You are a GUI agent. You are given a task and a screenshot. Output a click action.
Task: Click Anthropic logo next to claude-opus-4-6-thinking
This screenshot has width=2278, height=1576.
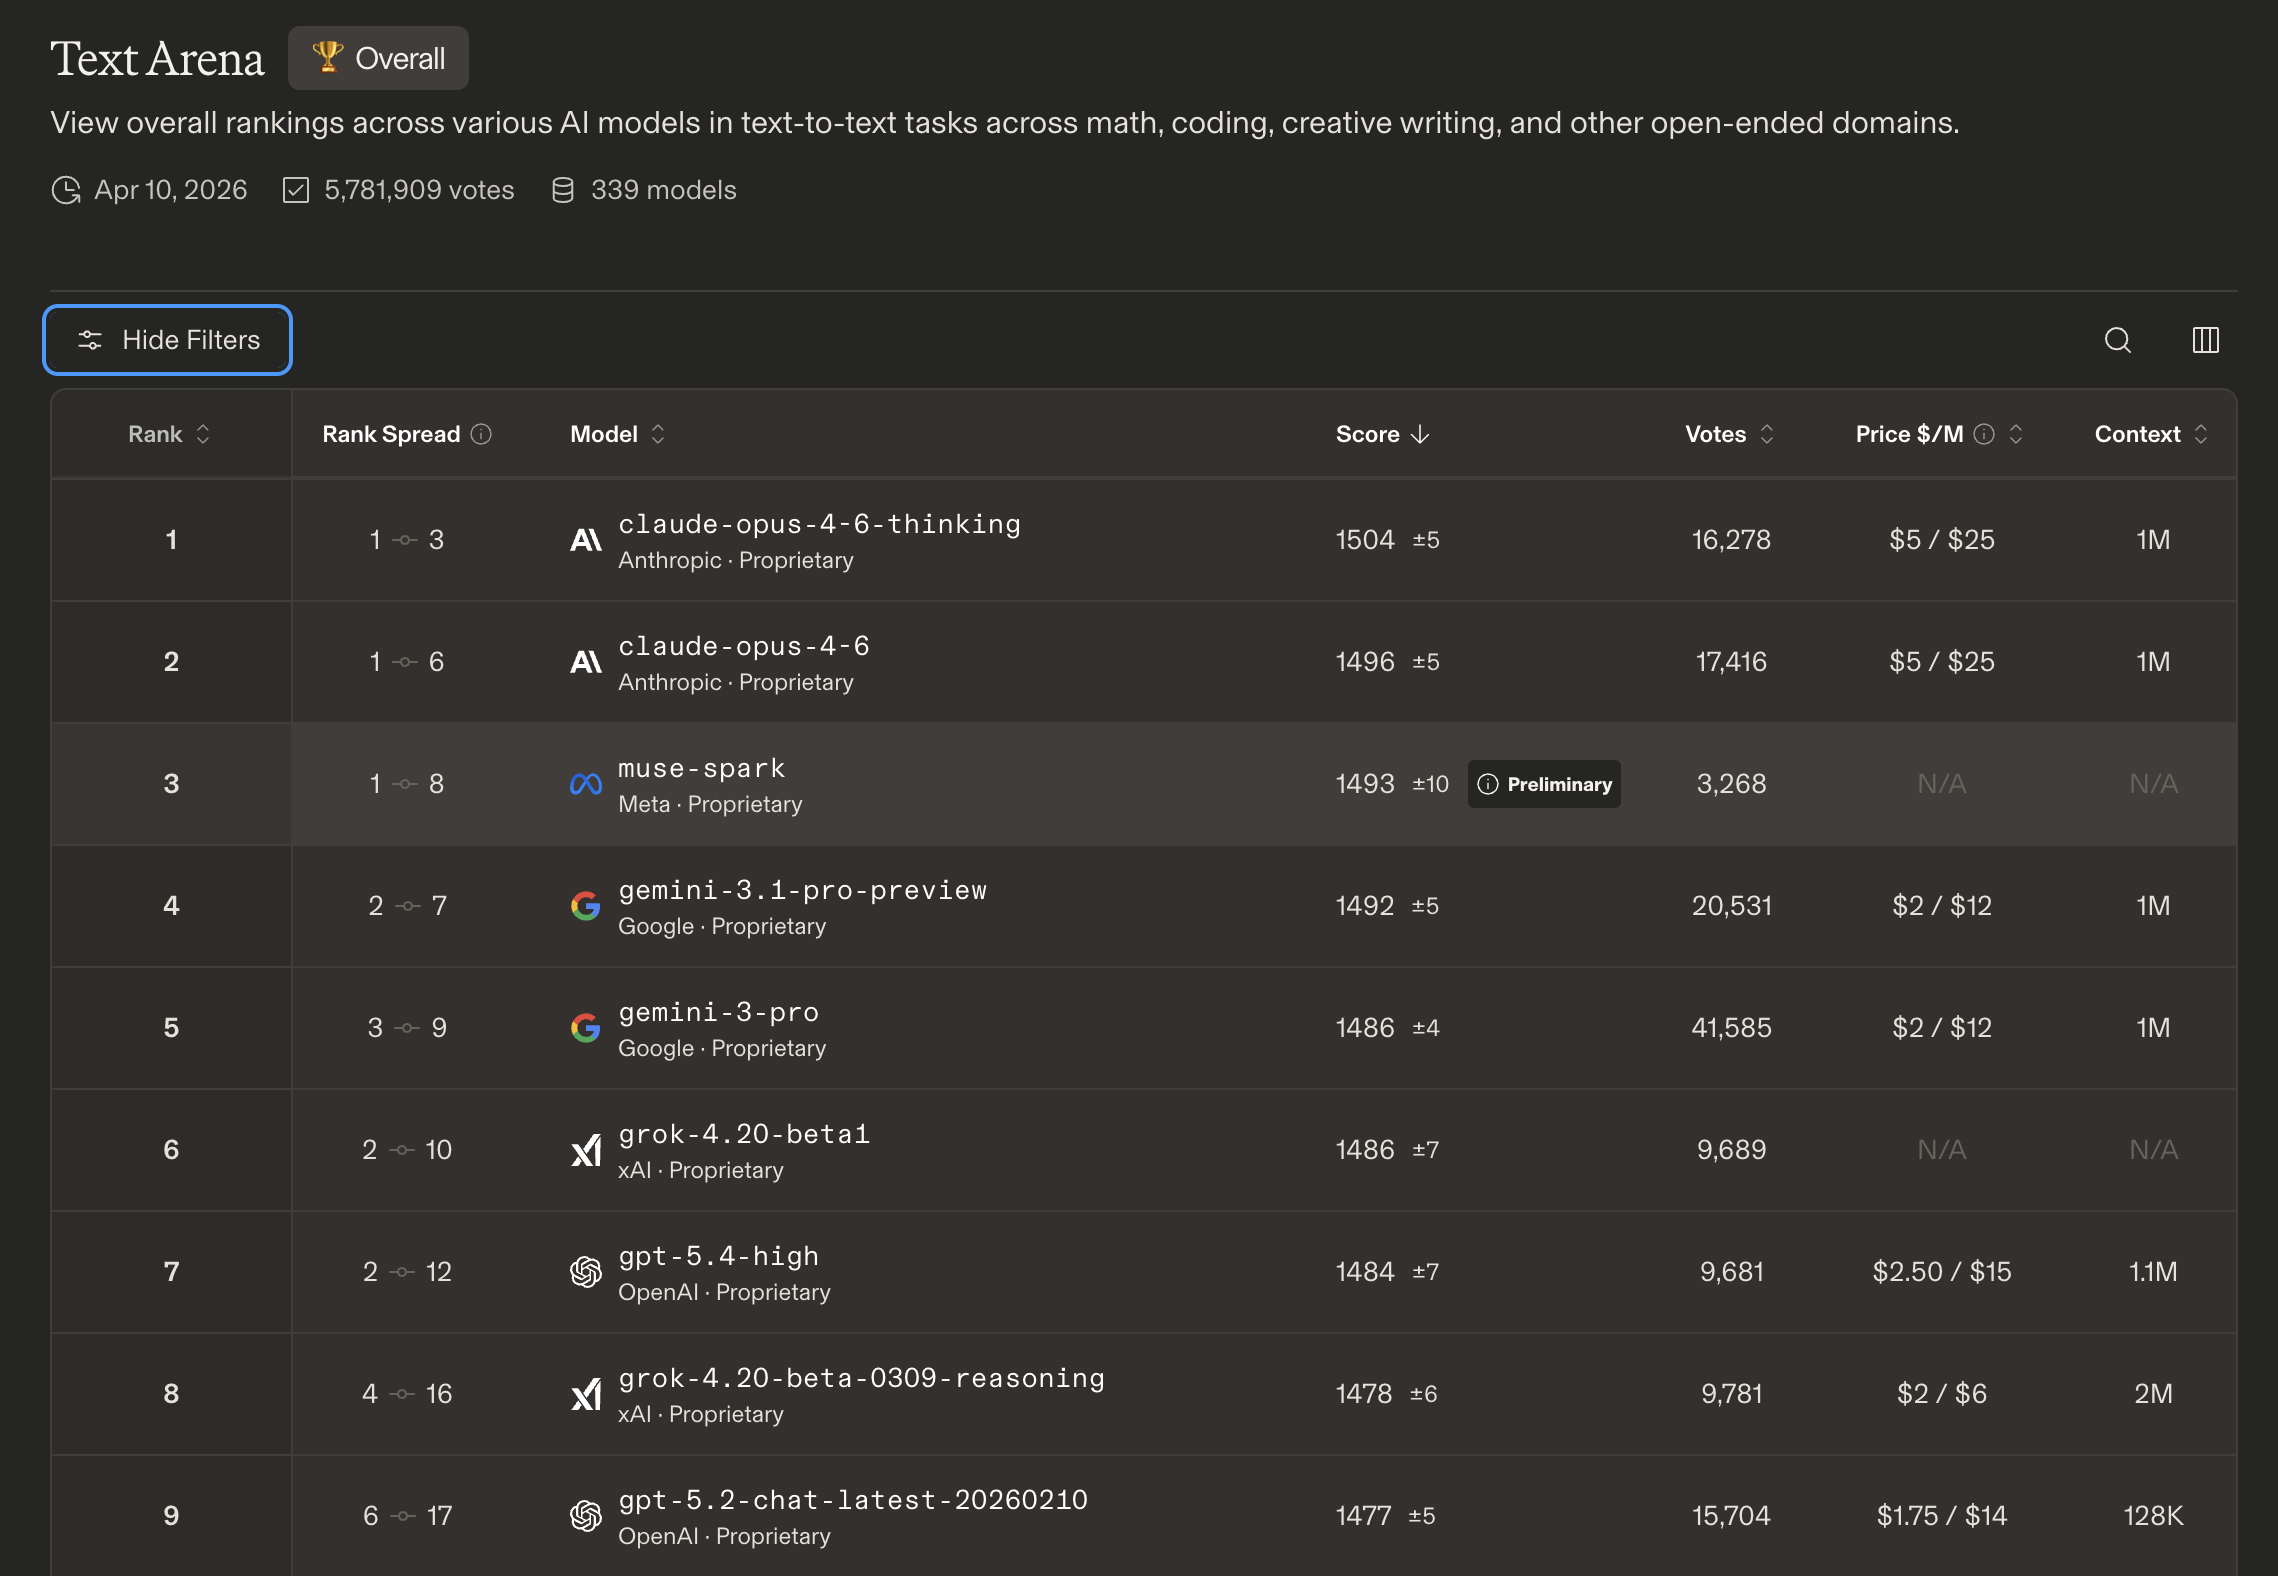pos(586,541)
